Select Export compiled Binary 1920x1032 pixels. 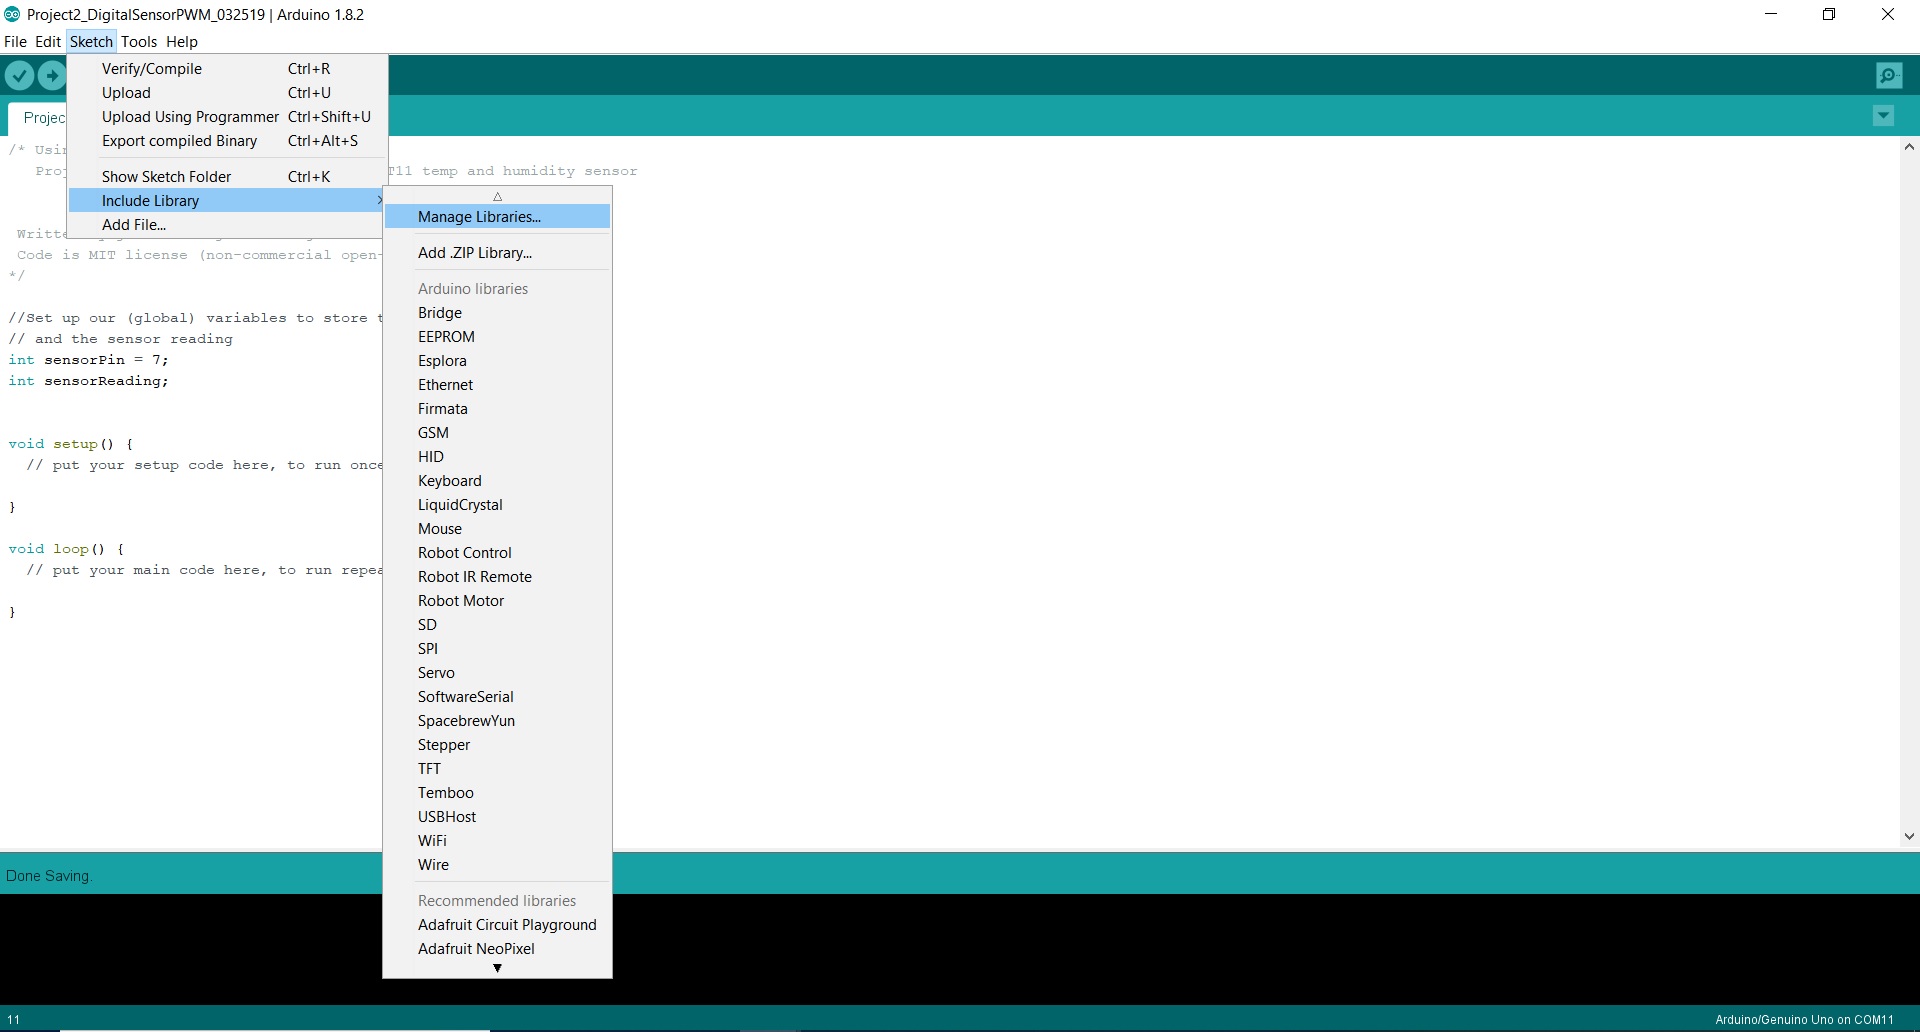180,141
